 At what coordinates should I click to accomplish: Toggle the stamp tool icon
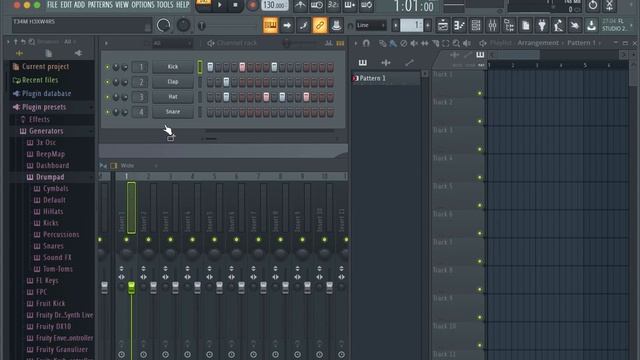click(x=336, y=25)
